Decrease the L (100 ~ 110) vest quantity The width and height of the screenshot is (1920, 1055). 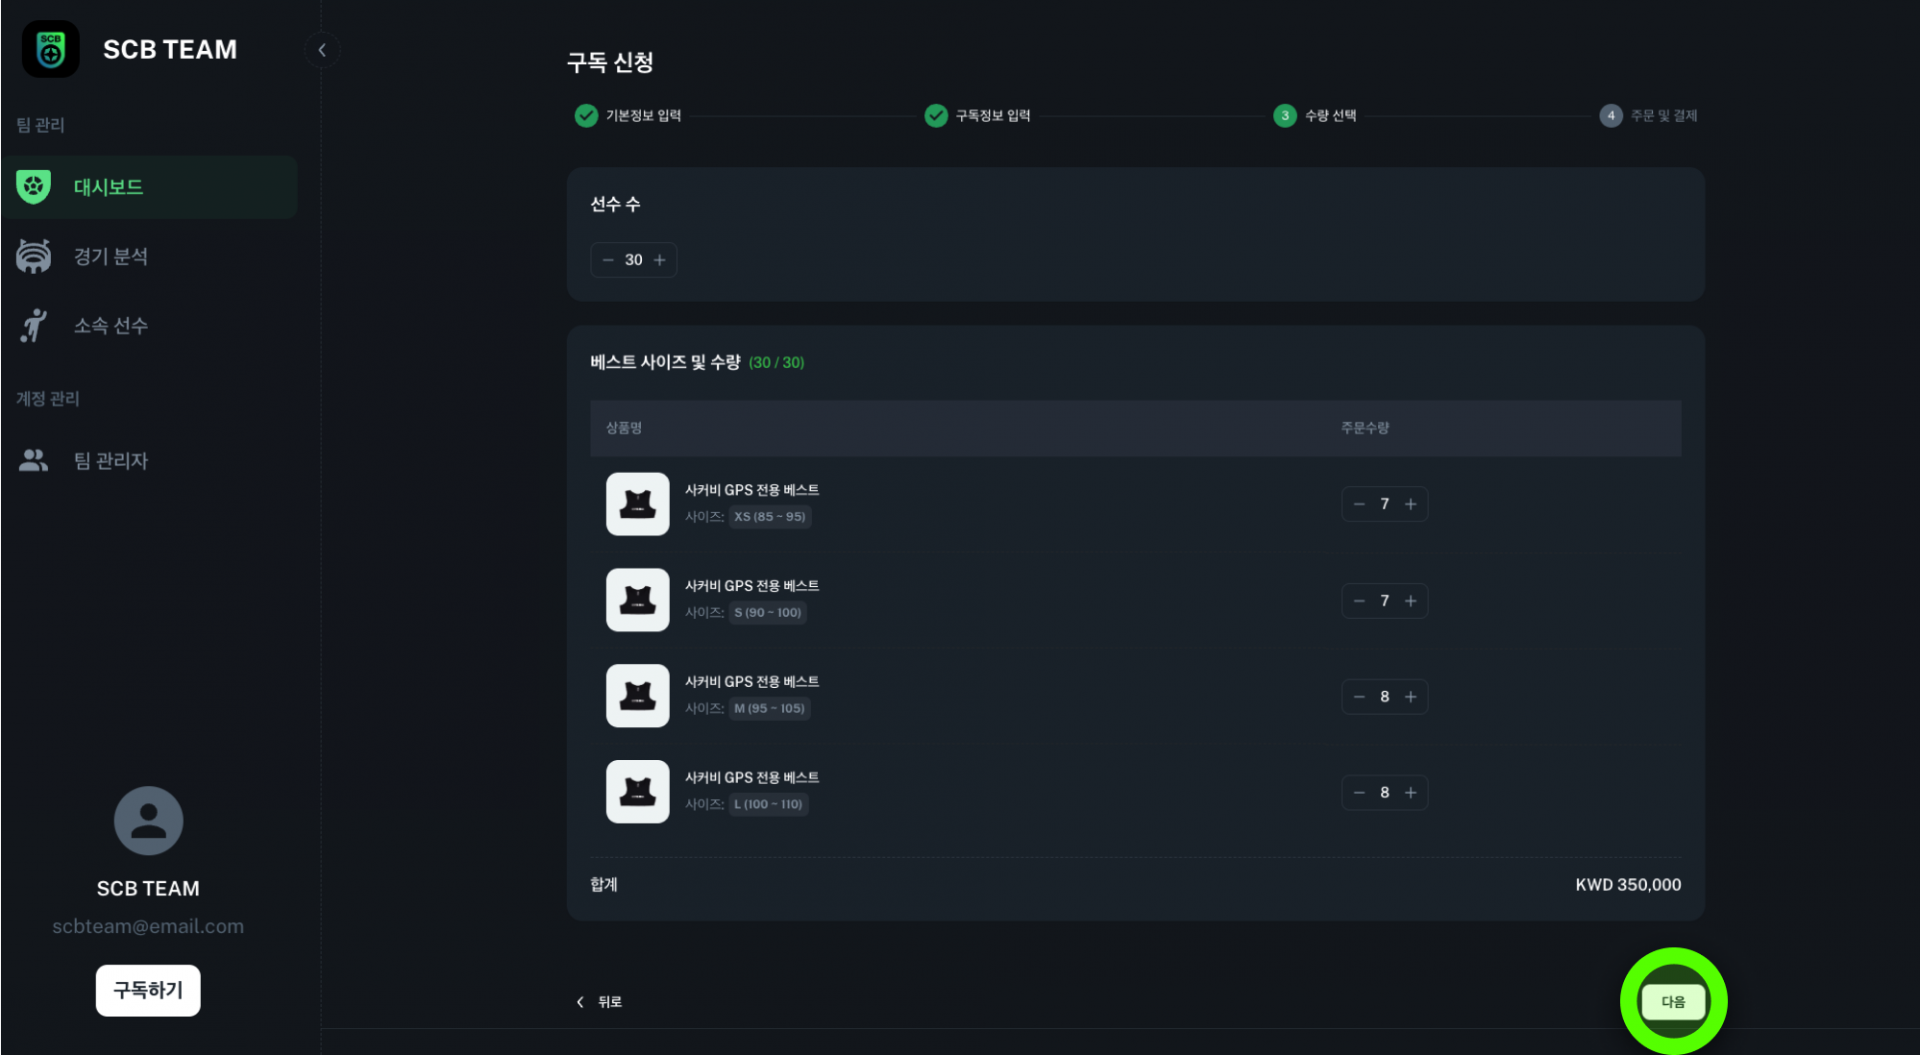pyautogui.click(x=1359, y=793)
